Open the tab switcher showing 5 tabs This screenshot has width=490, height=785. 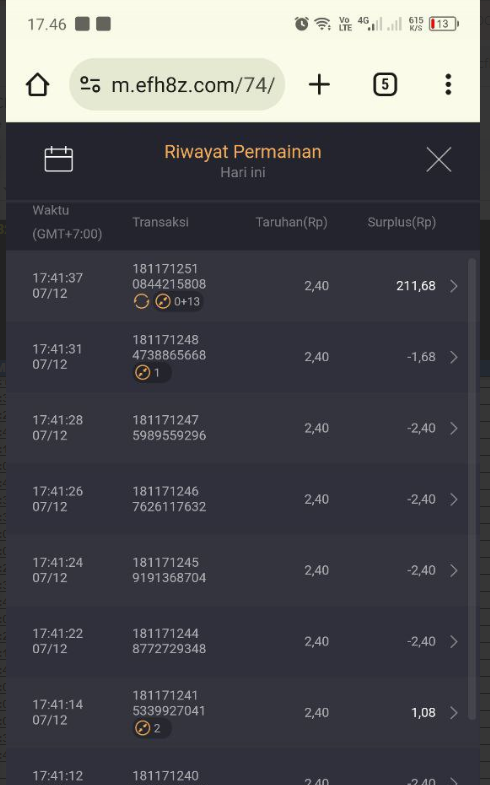pos(385,84)
